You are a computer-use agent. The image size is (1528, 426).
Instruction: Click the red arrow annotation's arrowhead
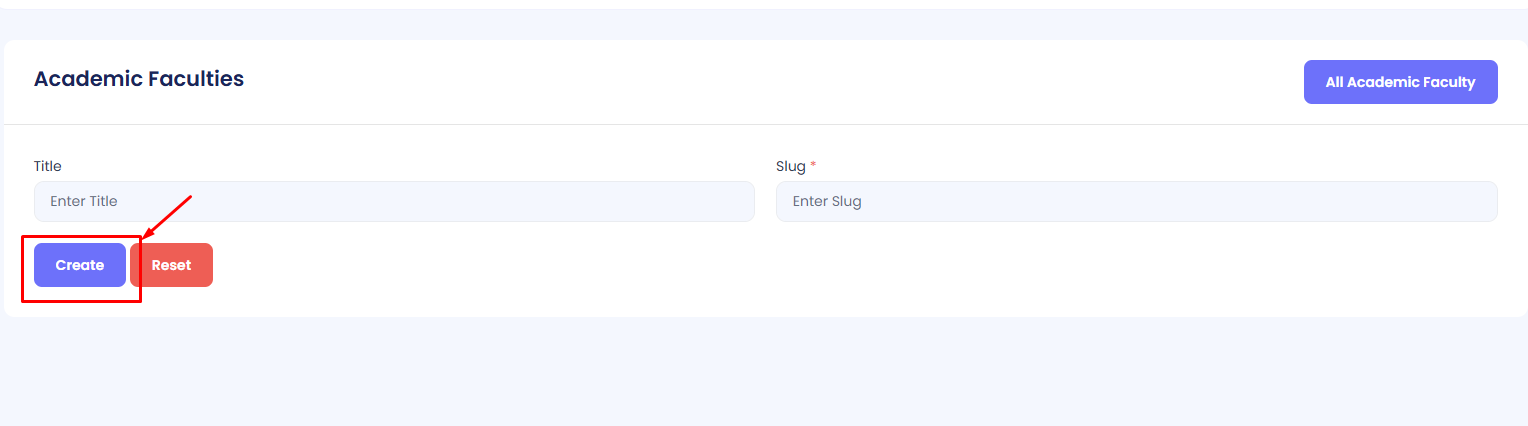146,236
